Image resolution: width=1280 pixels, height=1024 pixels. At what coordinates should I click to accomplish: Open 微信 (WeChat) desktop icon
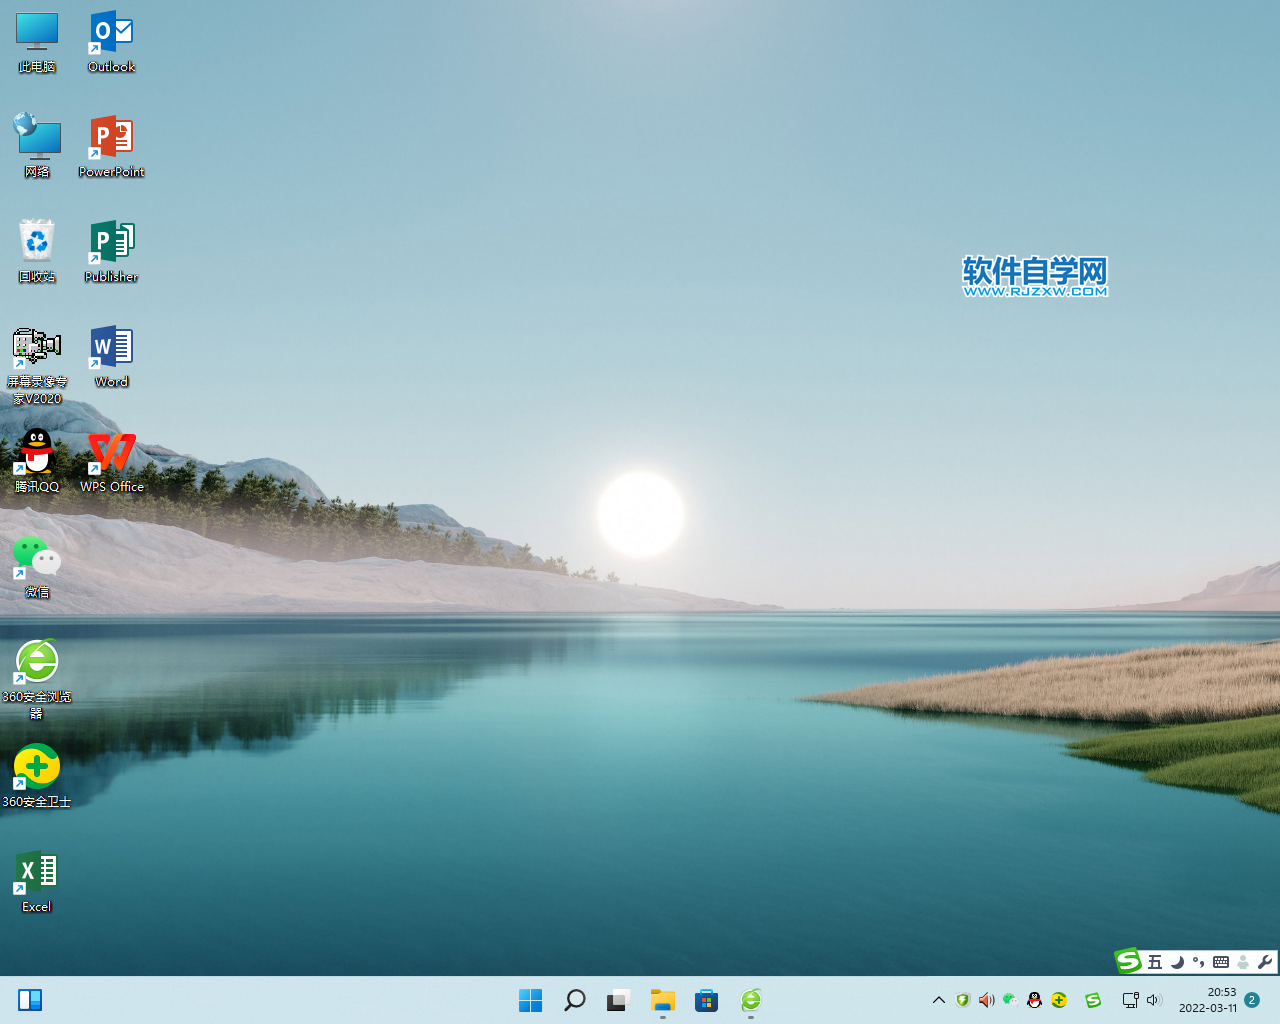[36, 560]
